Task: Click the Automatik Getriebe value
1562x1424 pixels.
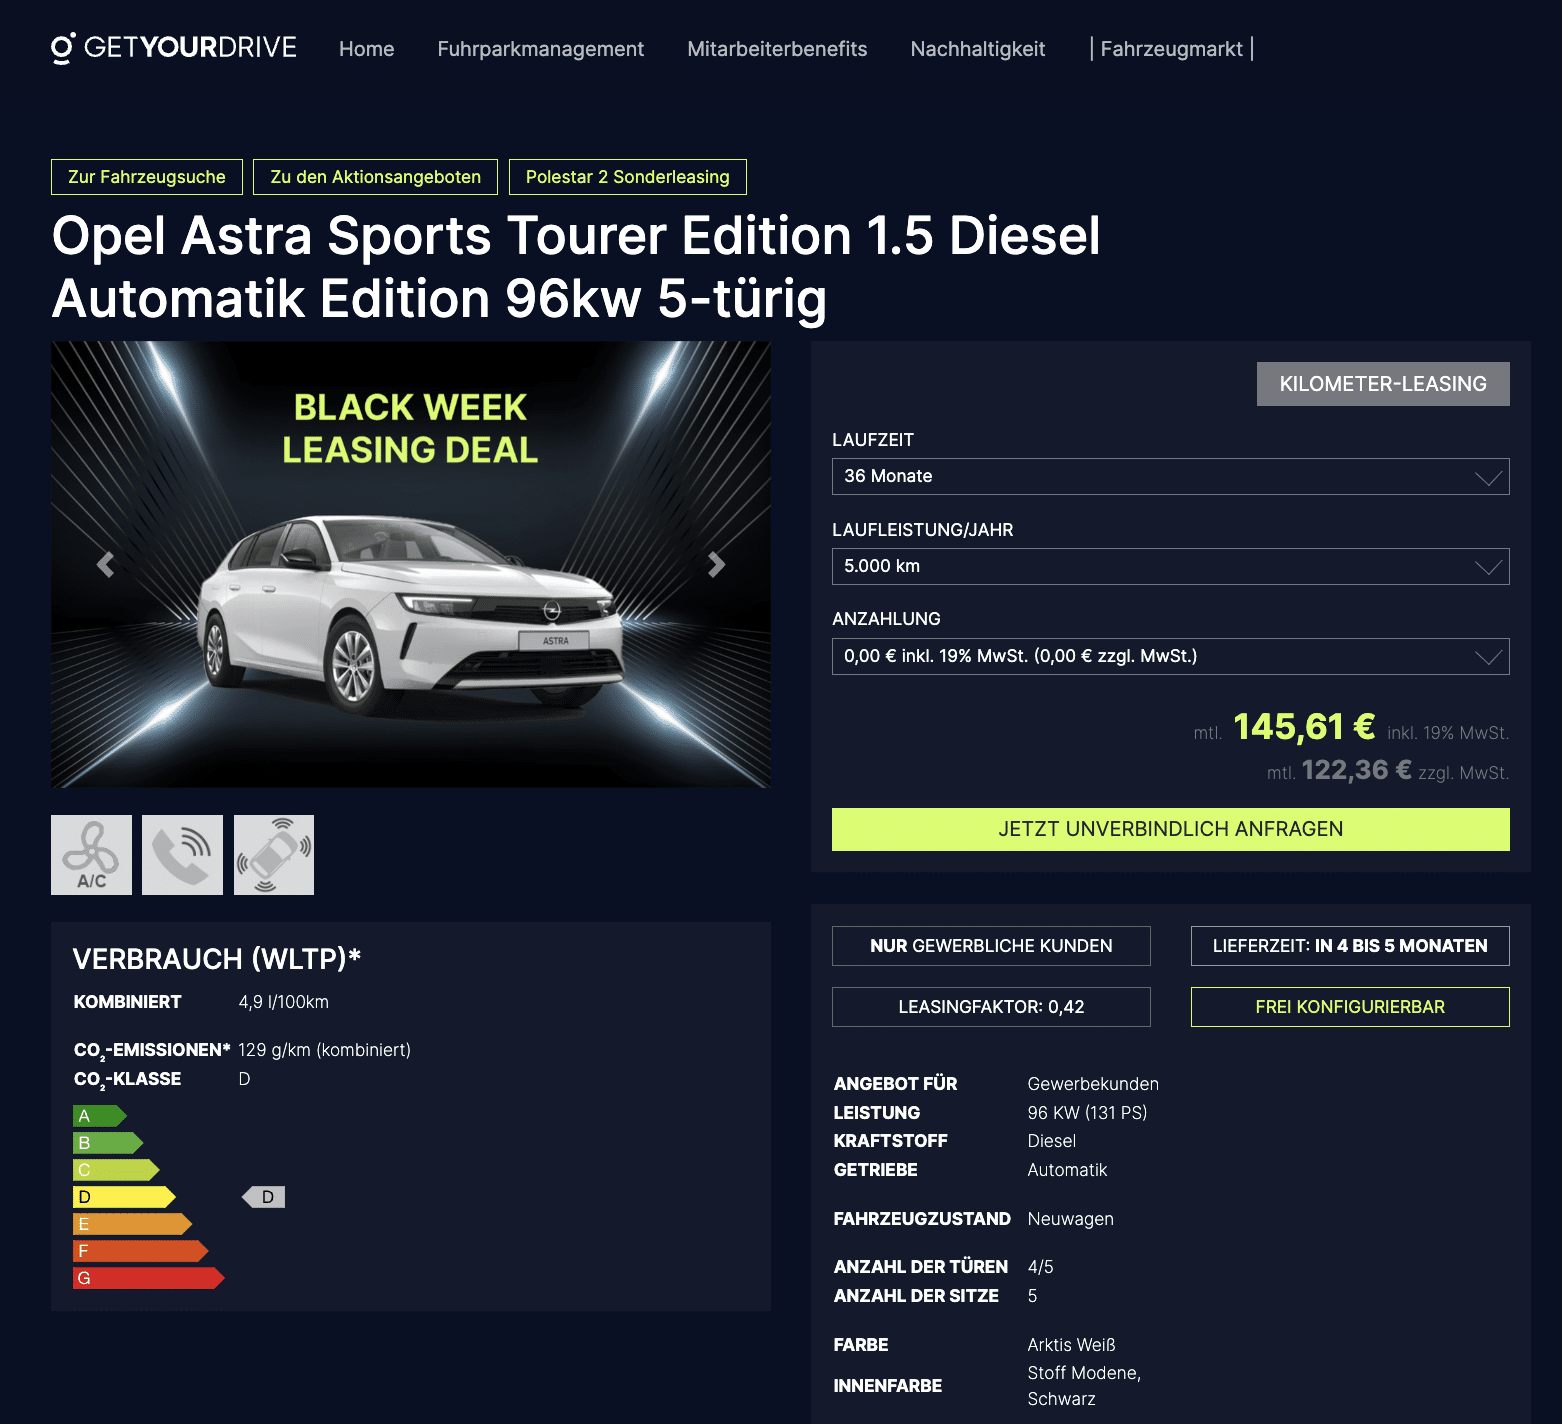Action: tap(1067, 1170)
